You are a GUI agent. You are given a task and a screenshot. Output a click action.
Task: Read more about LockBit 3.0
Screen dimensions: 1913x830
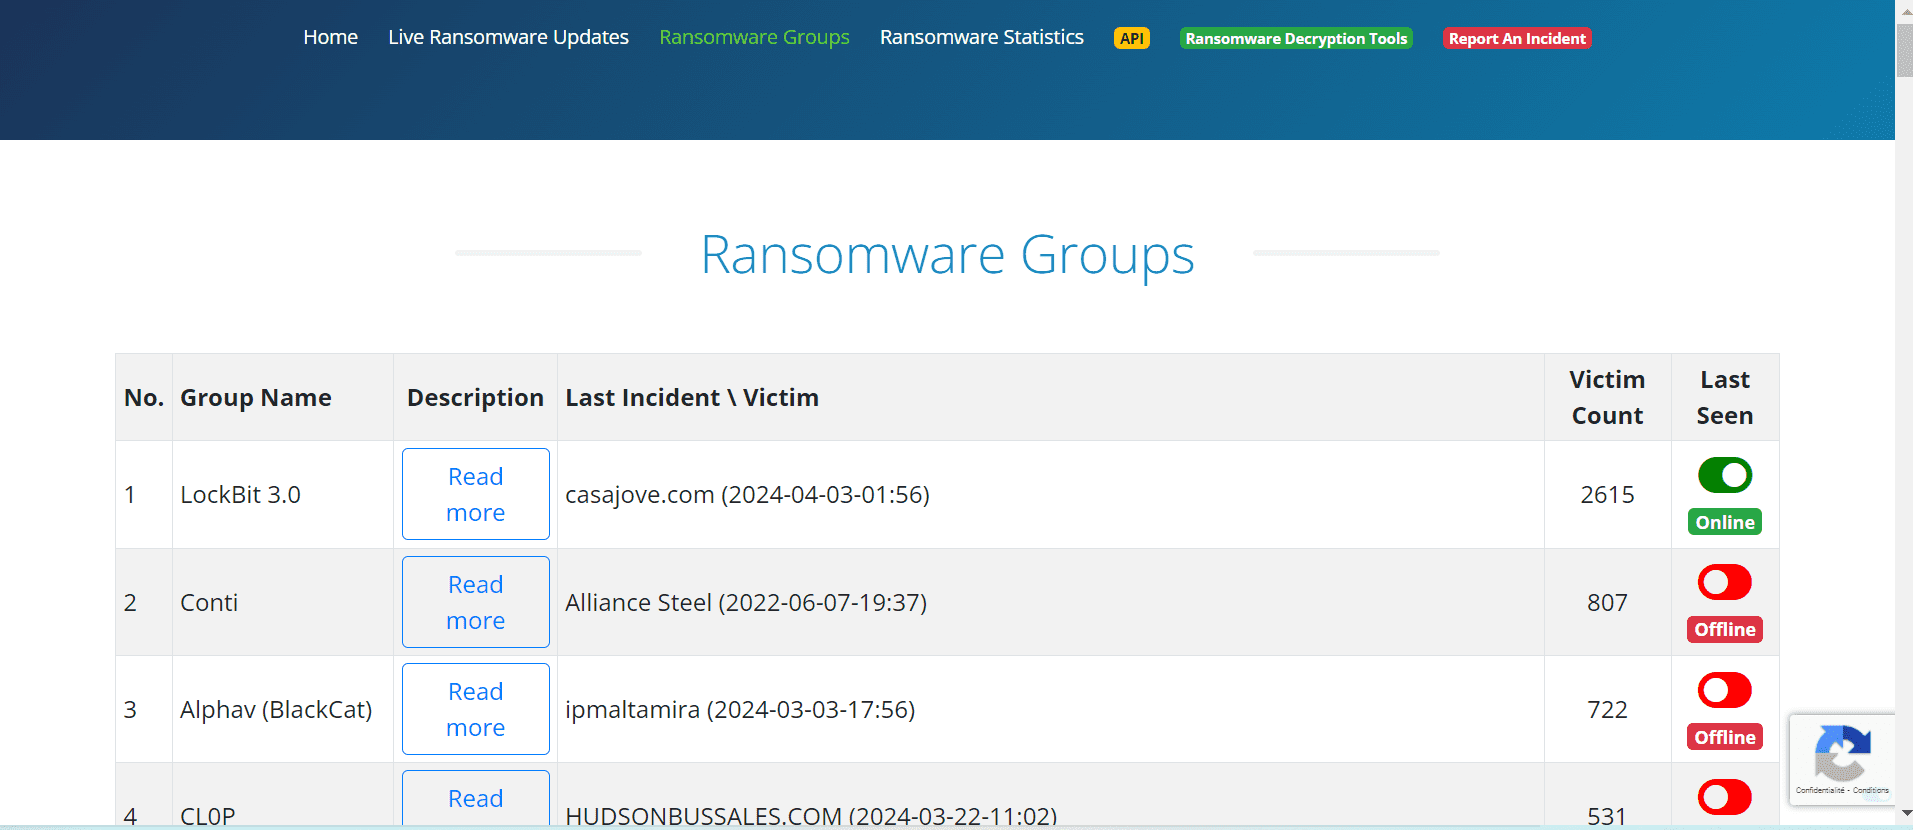[476, 494]
